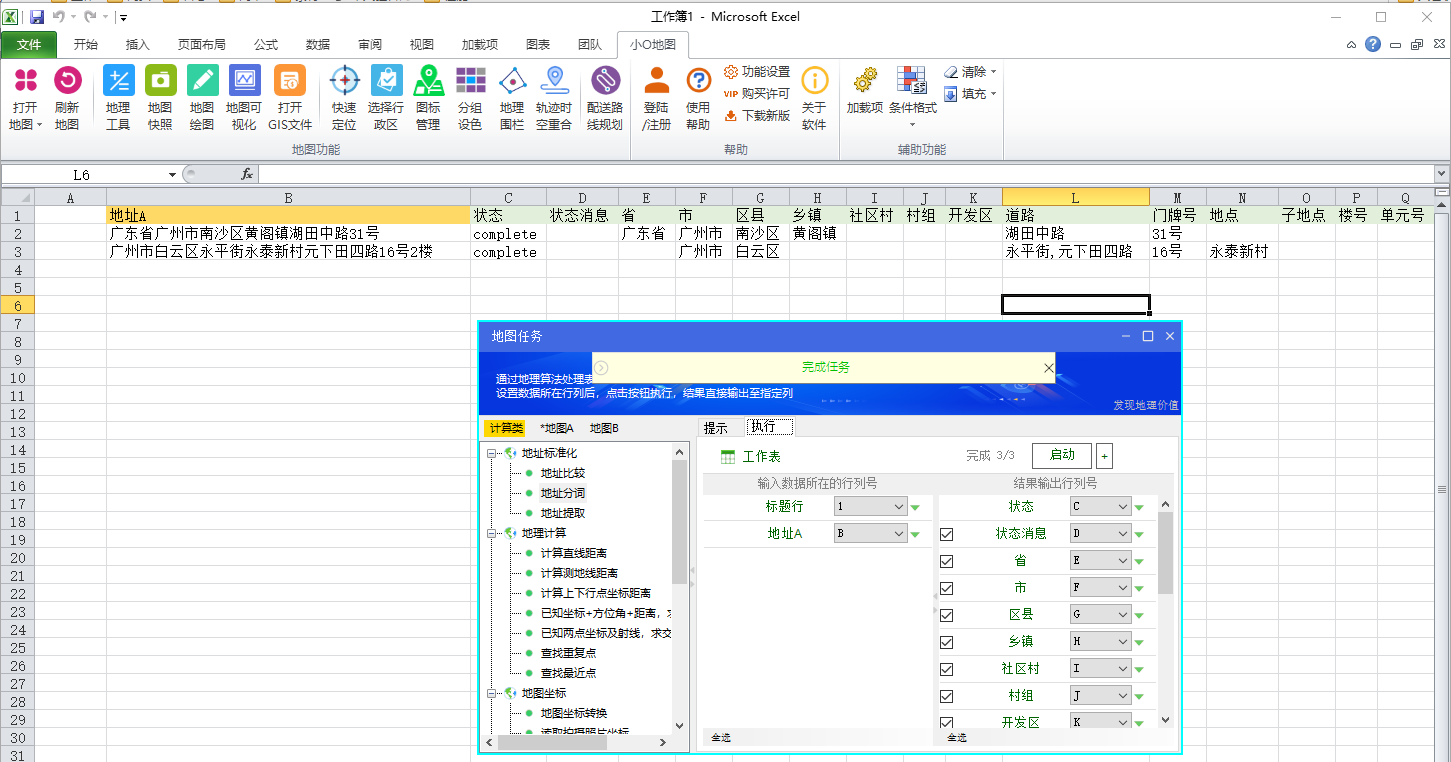Select 计算直线距离 tree item
Viewport: 1451px width, 762px height.
tap(574, 553)
